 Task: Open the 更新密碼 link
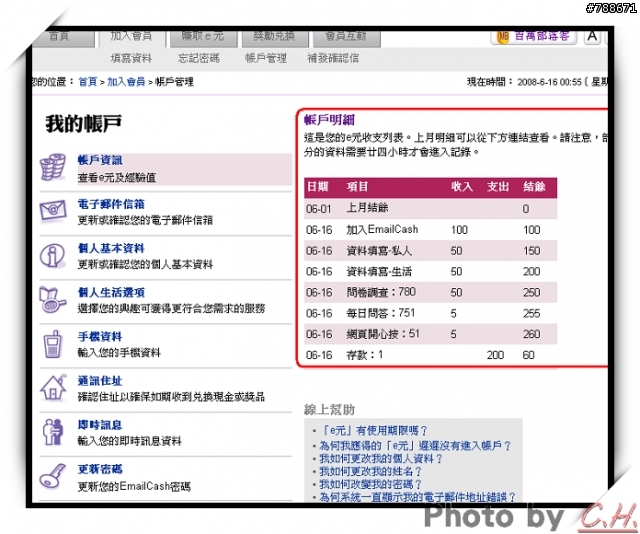point(100,469)
